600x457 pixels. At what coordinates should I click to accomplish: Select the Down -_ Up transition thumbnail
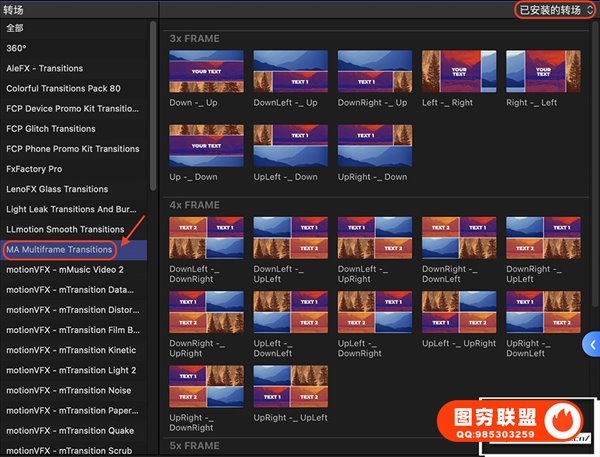207,72
